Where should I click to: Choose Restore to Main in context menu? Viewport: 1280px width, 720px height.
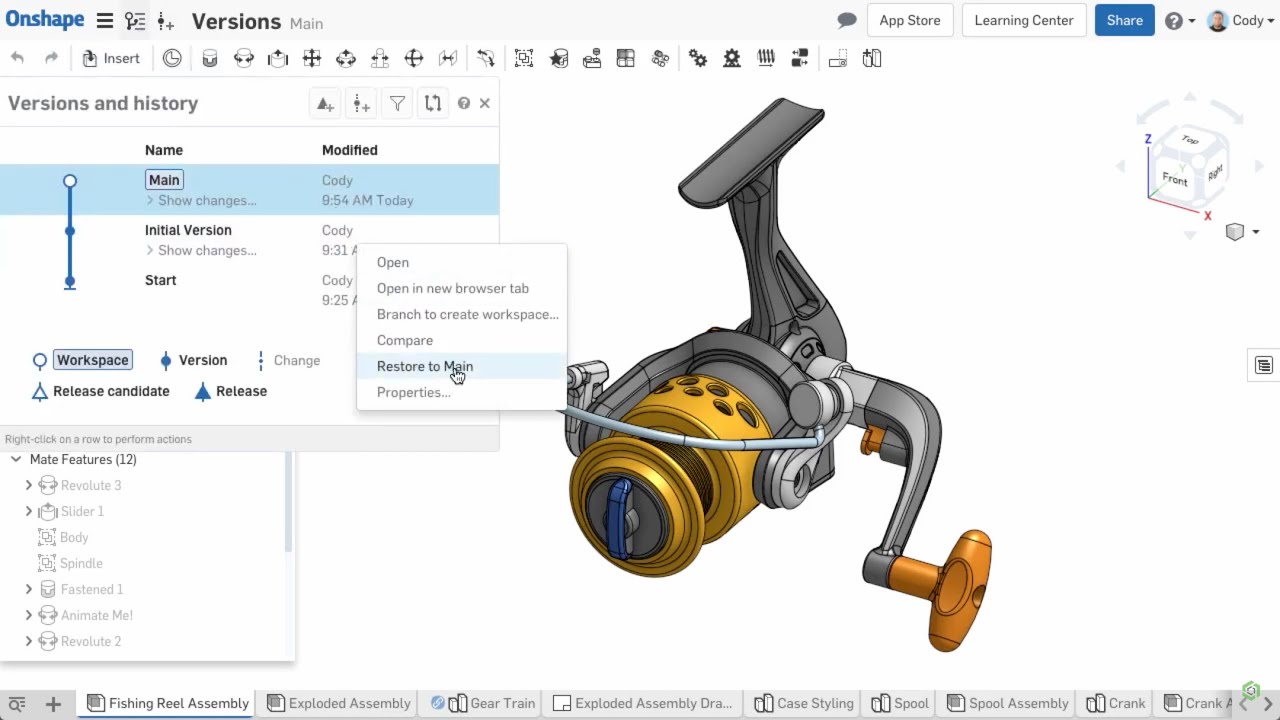[461, 366]
